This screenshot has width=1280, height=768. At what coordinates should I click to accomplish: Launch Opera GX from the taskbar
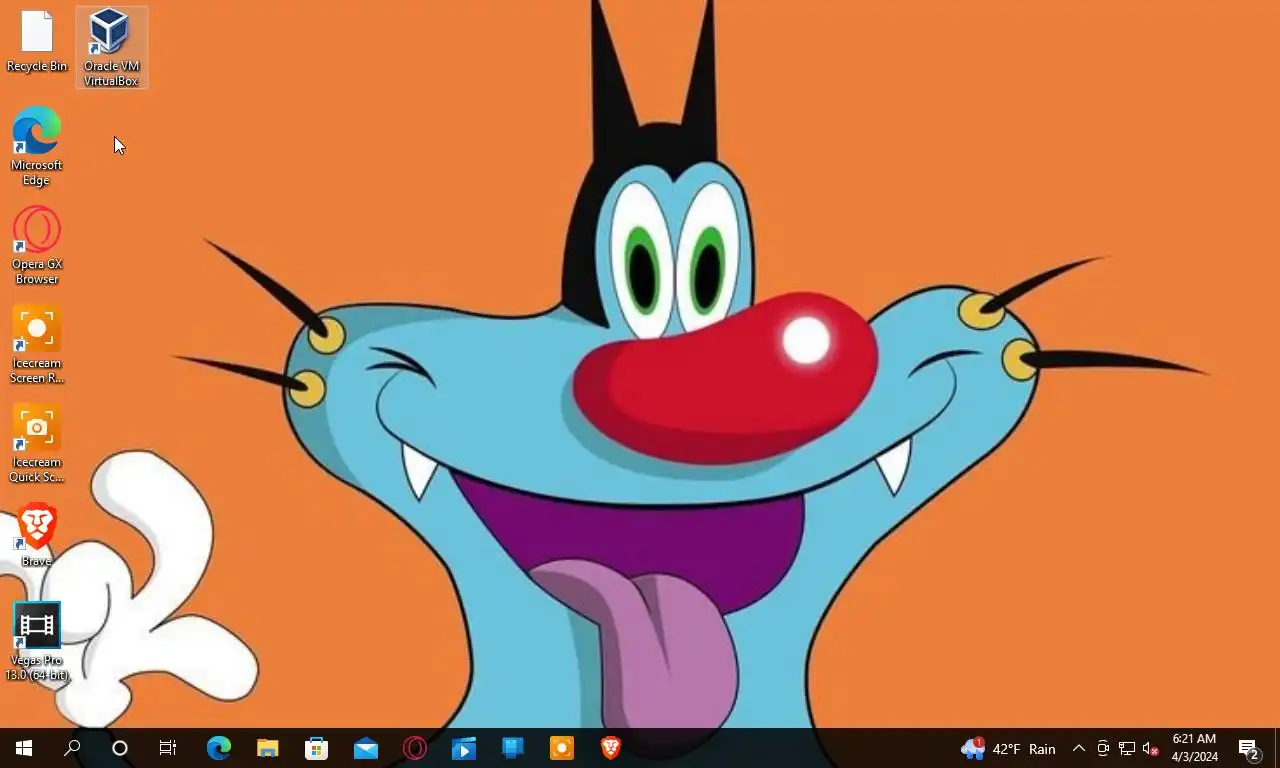415,748
